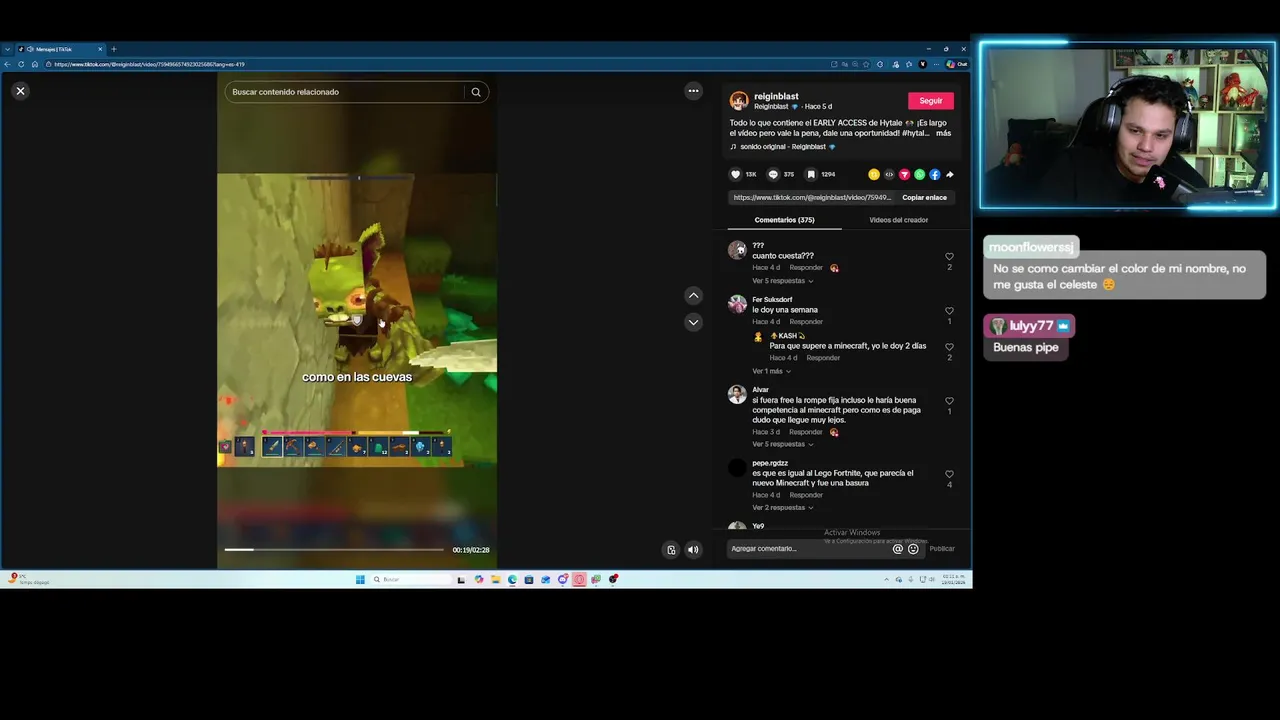Go back with browser back arrow
This screenshot has width=1280, height=720.
coord(7,64)
